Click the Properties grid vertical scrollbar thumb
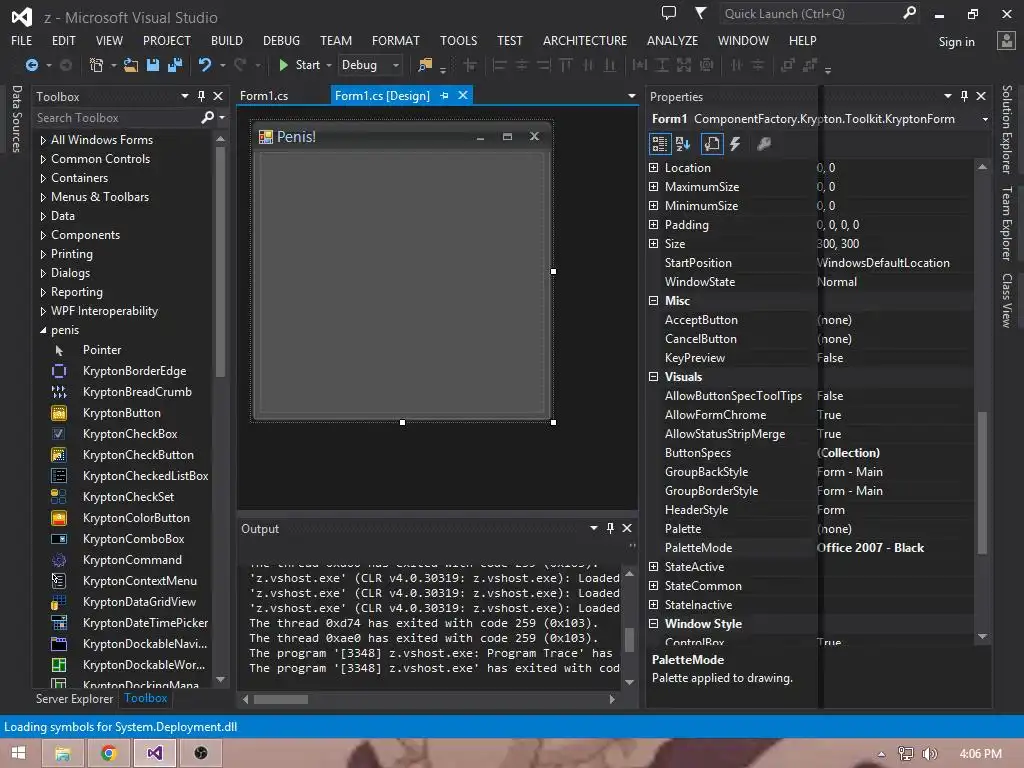This screenshot has height=768, width=1024. tap(982, 483)
